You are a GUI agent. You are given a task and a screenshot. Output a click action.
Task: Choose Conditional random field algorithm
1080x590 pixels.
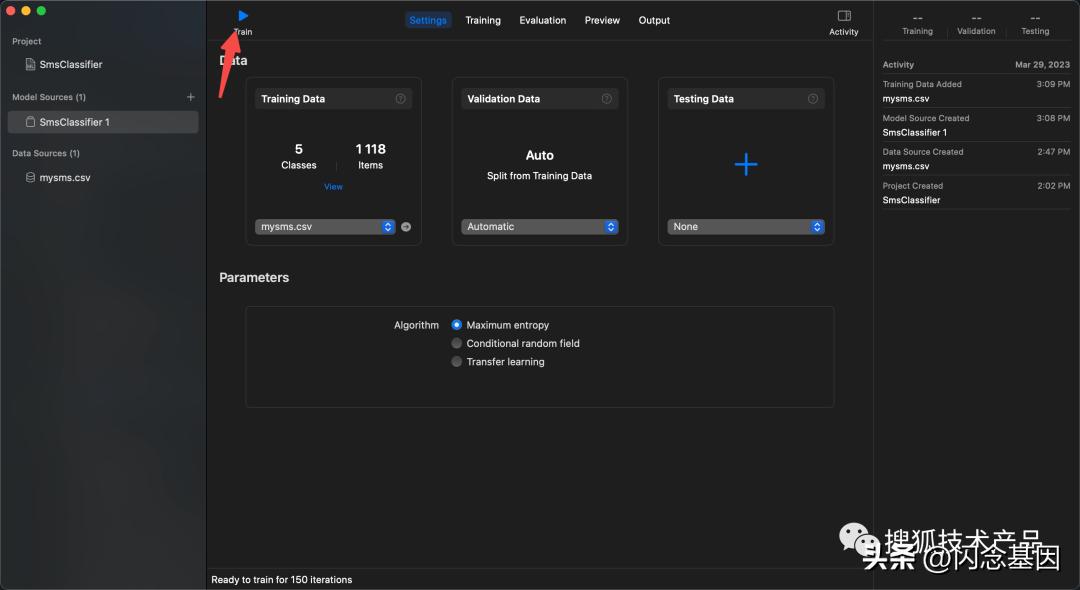pos(457,344)
